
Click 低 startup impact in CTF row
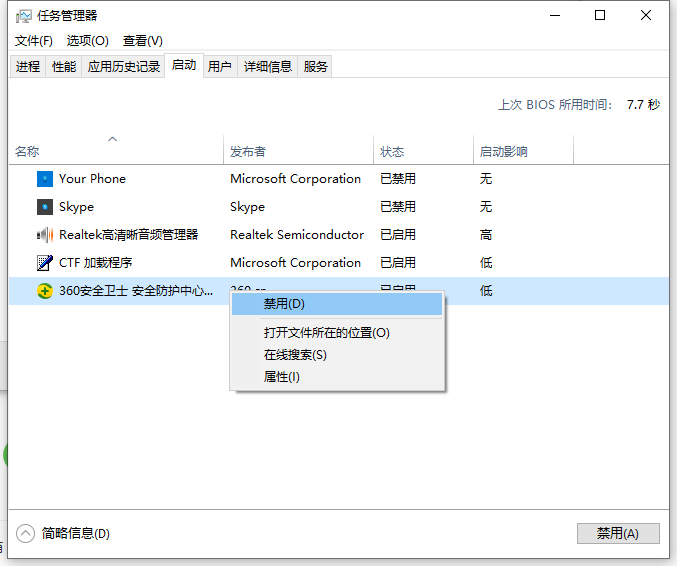pyautogui.click(x=486, y=262)
